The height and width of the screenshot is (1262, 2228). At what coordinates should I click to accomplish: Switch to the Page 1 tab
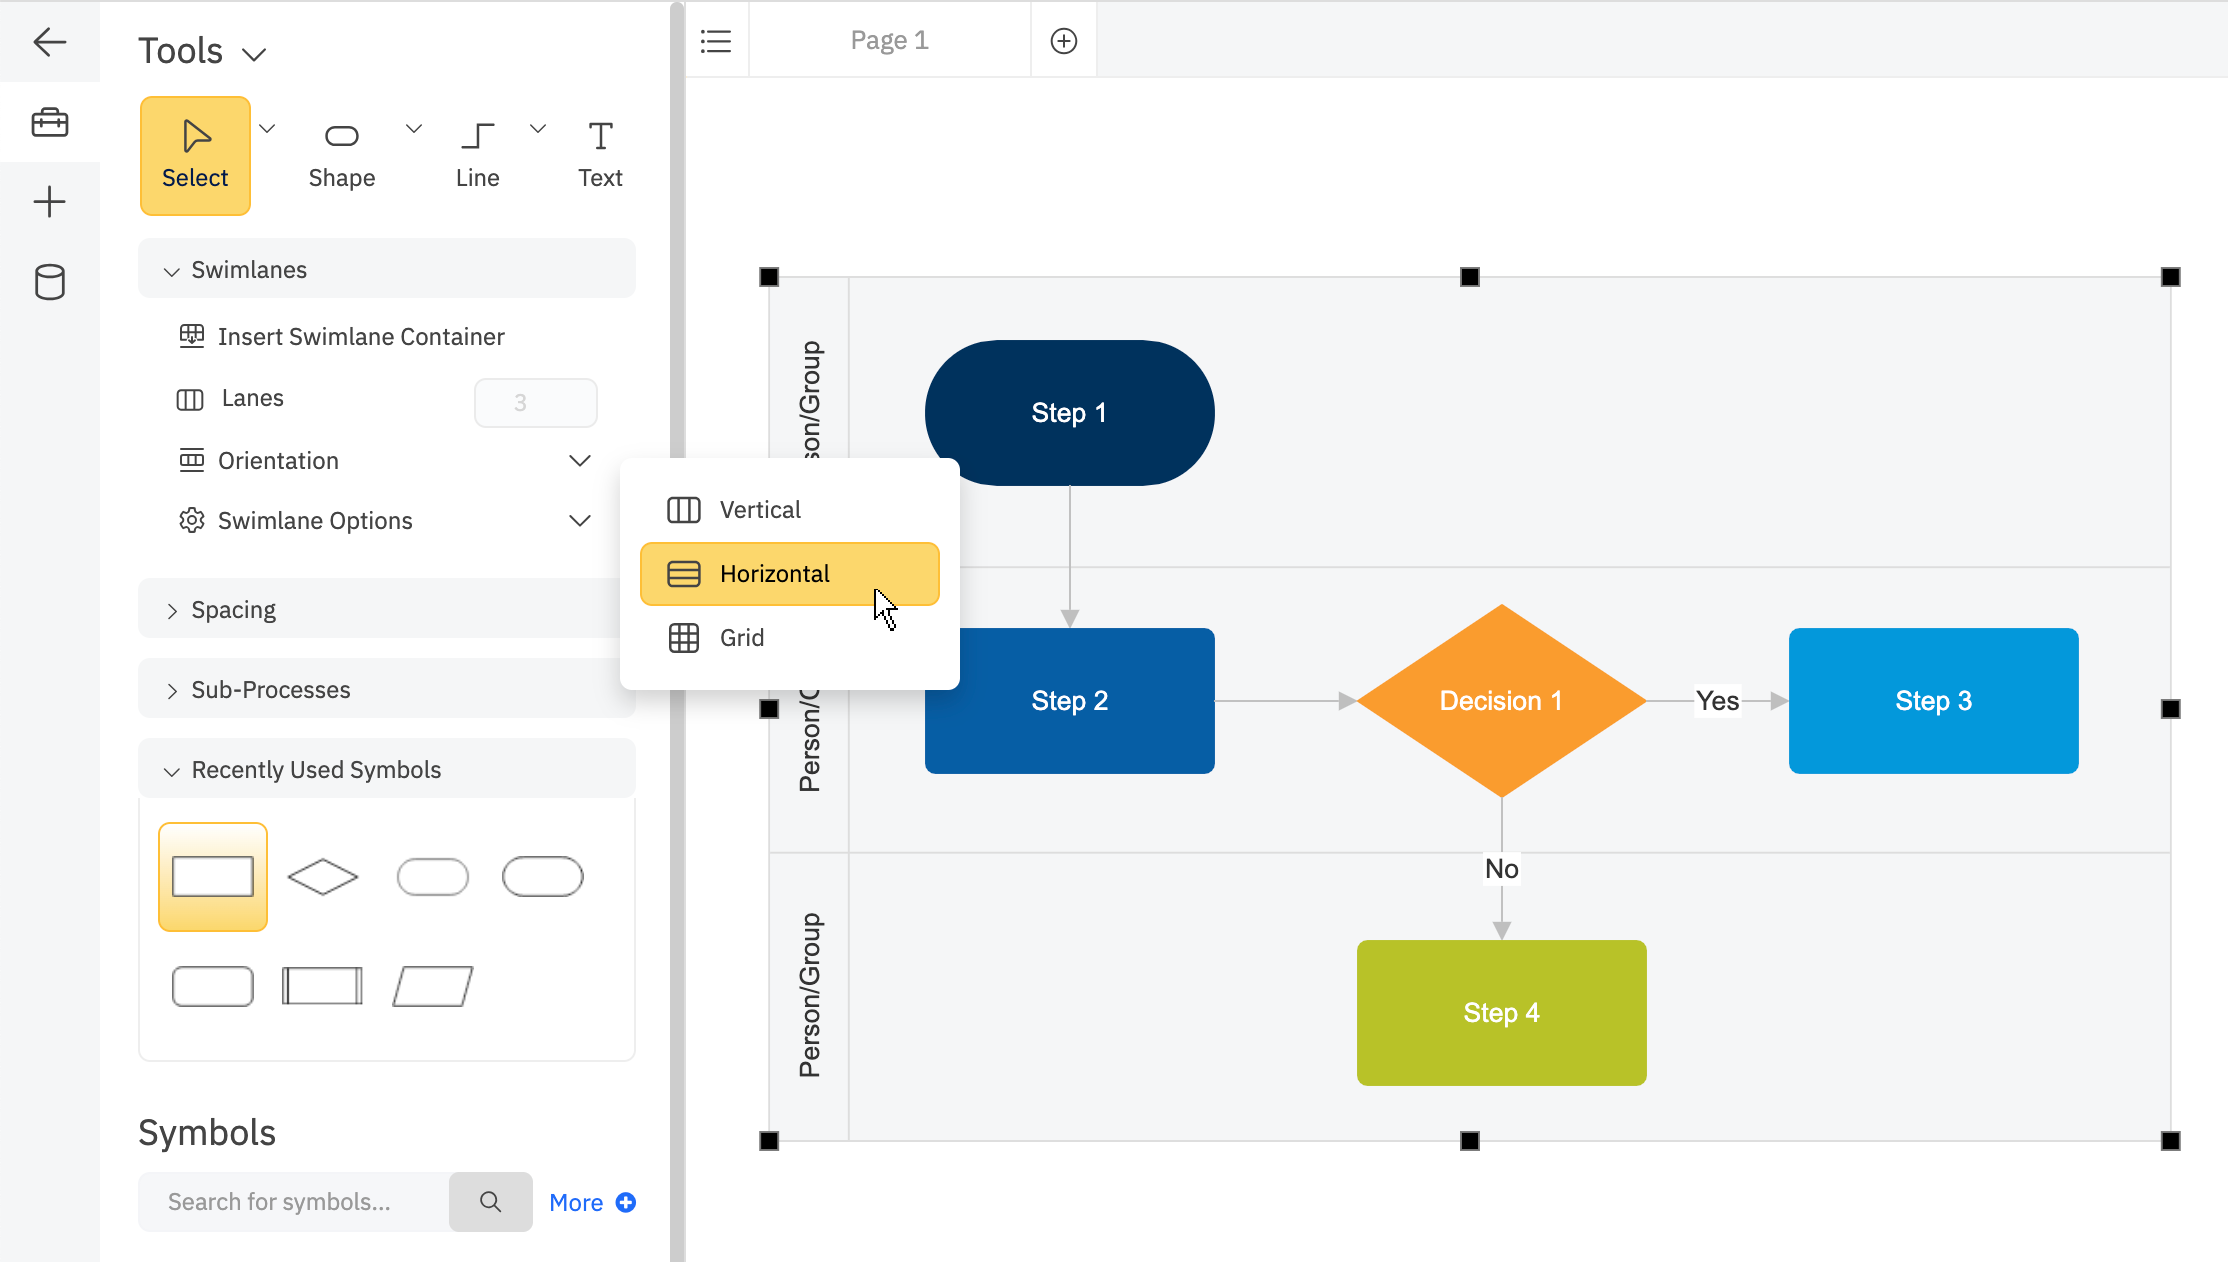click(889, 40)
